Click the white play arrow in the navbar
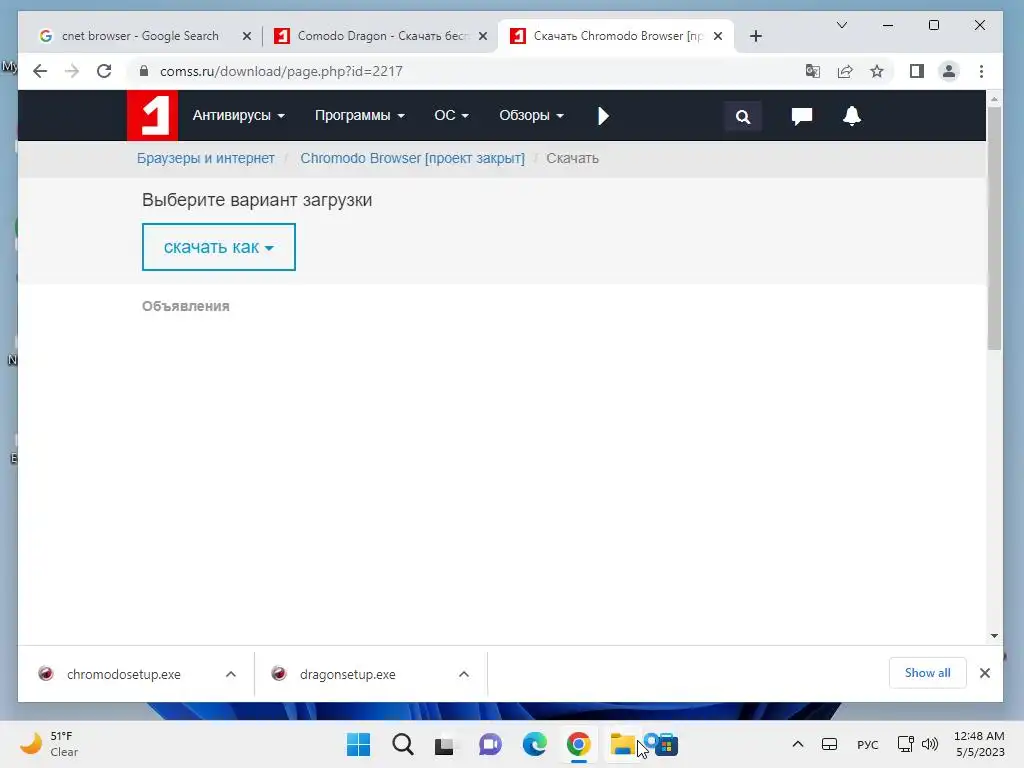 point(603,116)
